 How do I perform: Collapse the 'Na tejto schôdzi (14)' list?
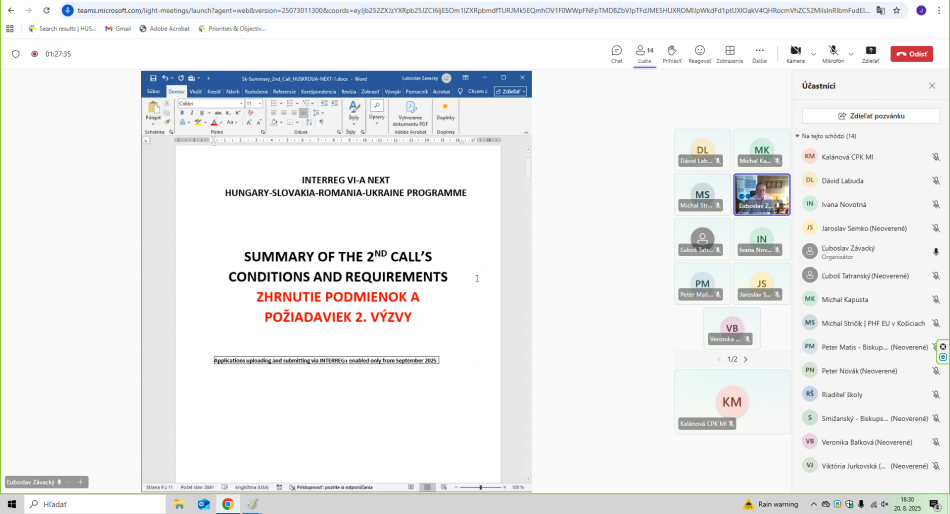[x=798, y=136]
